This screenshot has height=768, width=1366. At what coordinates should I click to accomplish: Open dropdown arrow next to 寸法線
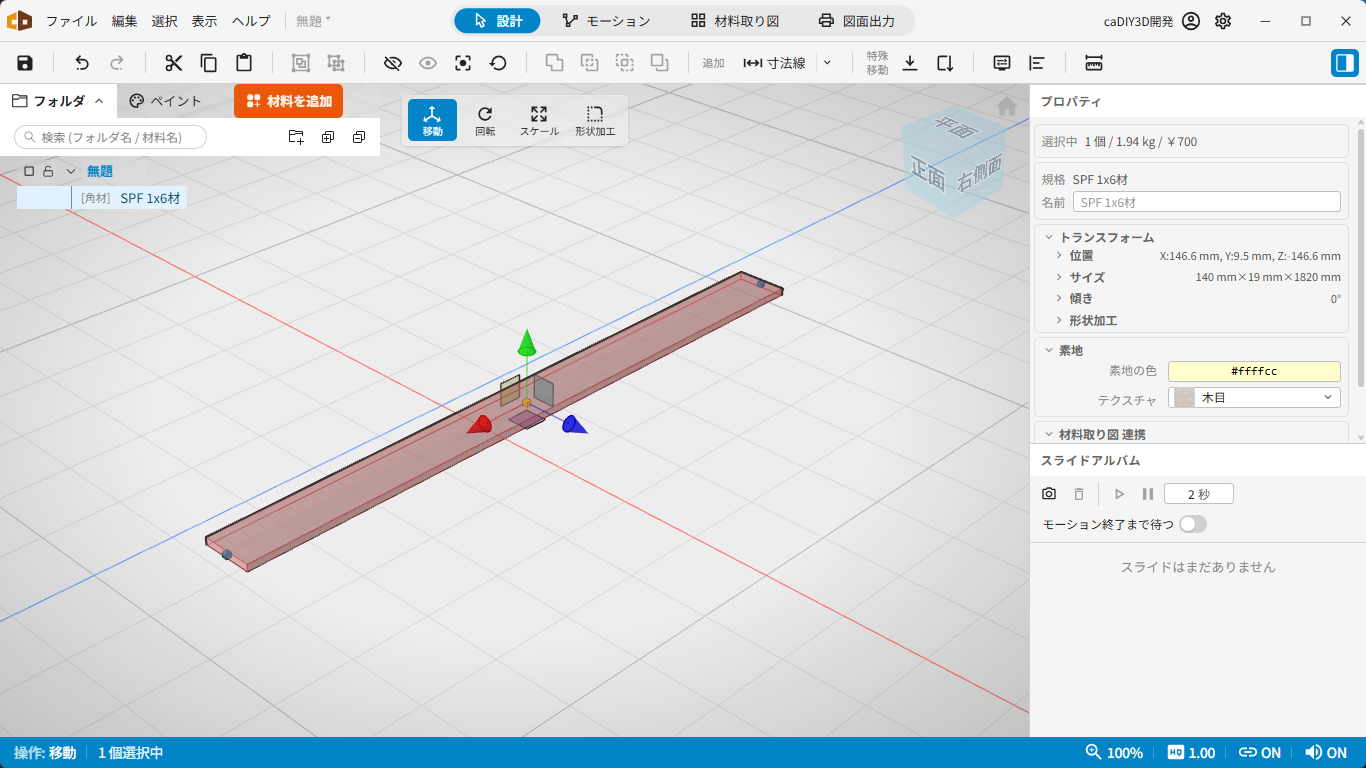(x=827, y=63)
